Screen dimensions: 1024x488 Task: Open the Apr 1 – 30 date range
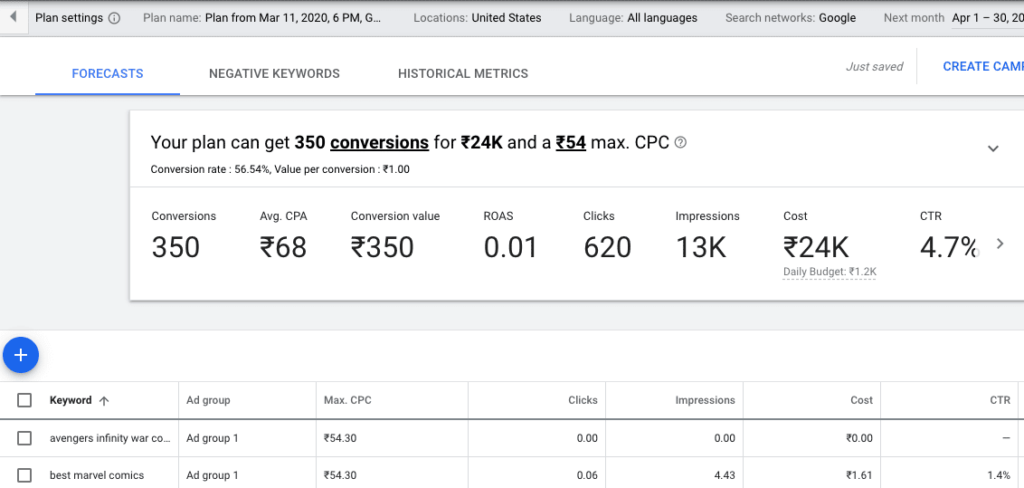pyautogui.click(x=987, y=18)
